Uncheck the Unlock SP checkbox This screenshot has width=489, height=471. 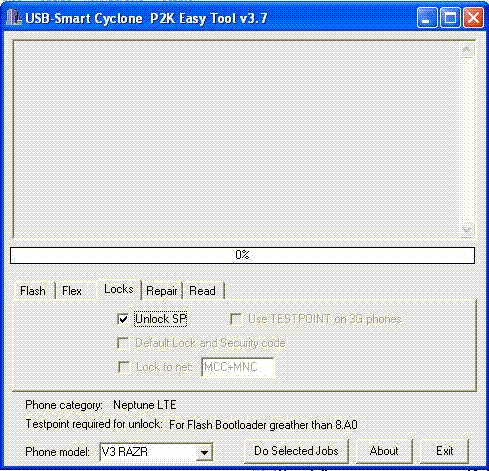(x=123, y=319)
